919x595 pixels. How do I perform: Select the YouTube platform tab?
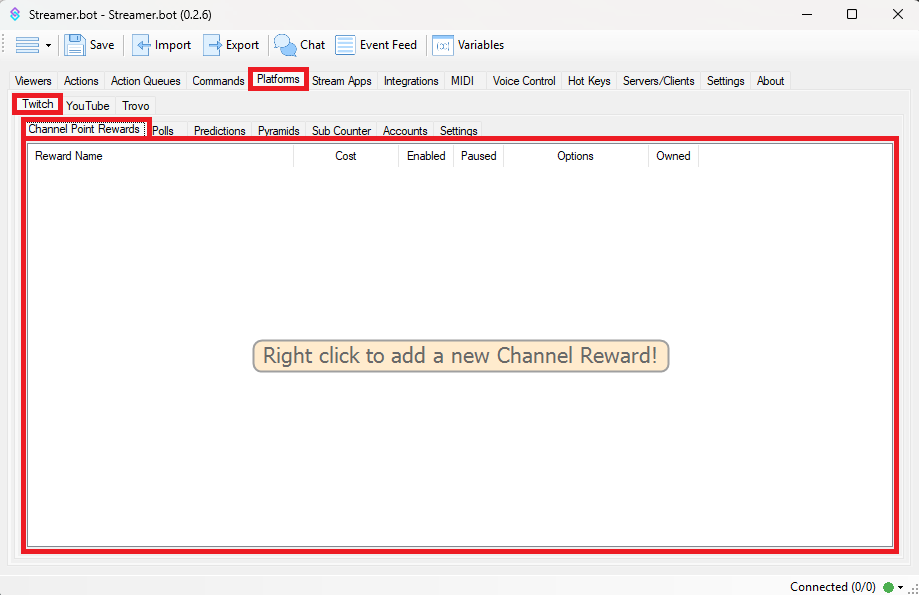point(88,105)
